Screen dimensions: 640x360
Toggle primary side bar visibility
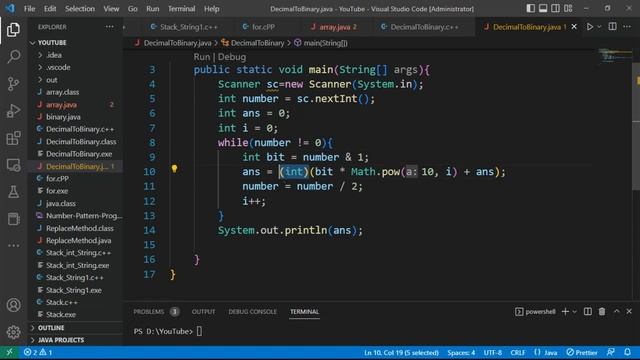[x=530, y=8]
